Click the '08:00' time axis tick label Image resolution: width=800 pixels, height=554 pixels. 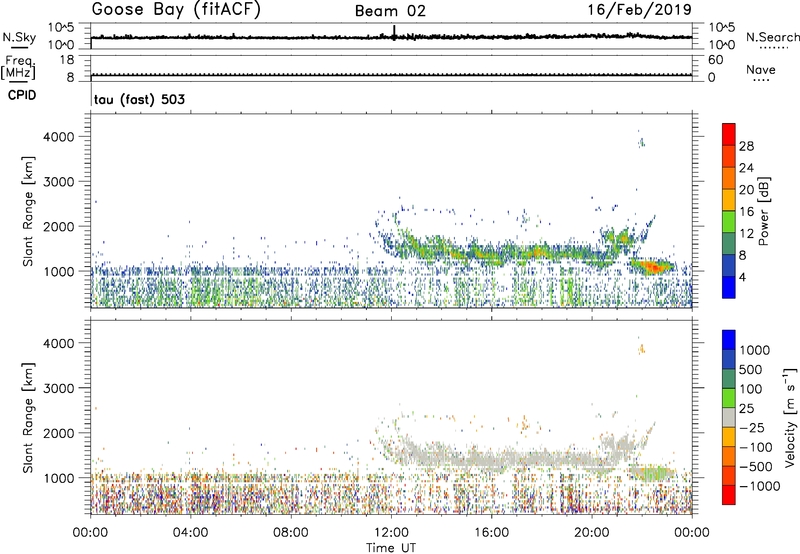pyautogui.click(x=291, y=533)
